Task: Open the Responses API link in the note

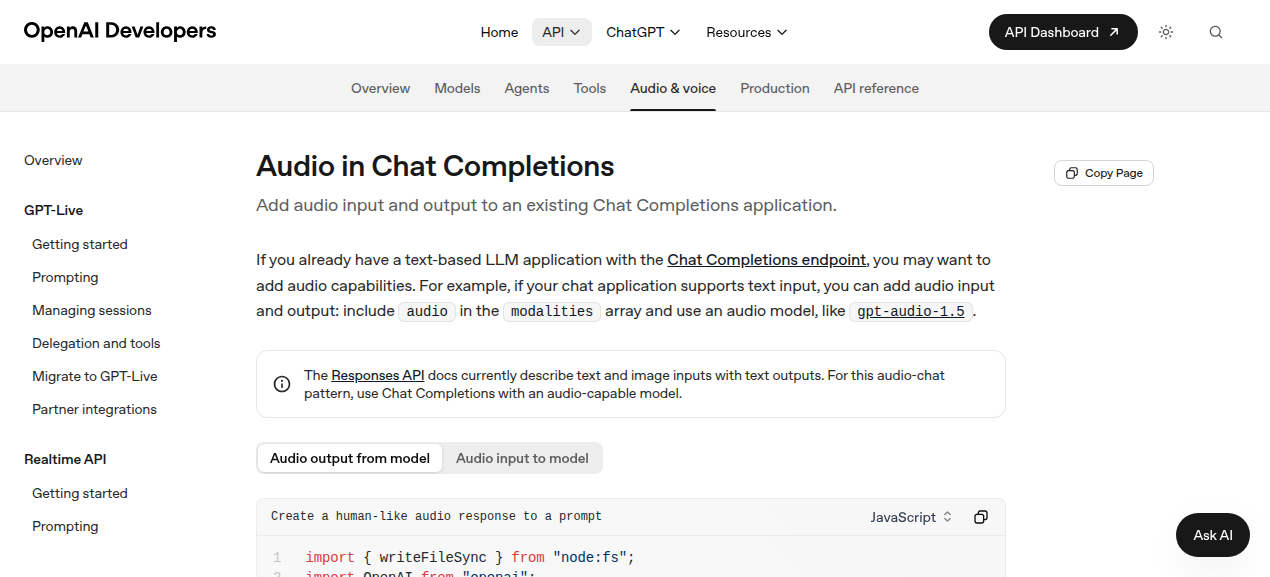Action: 378,375
